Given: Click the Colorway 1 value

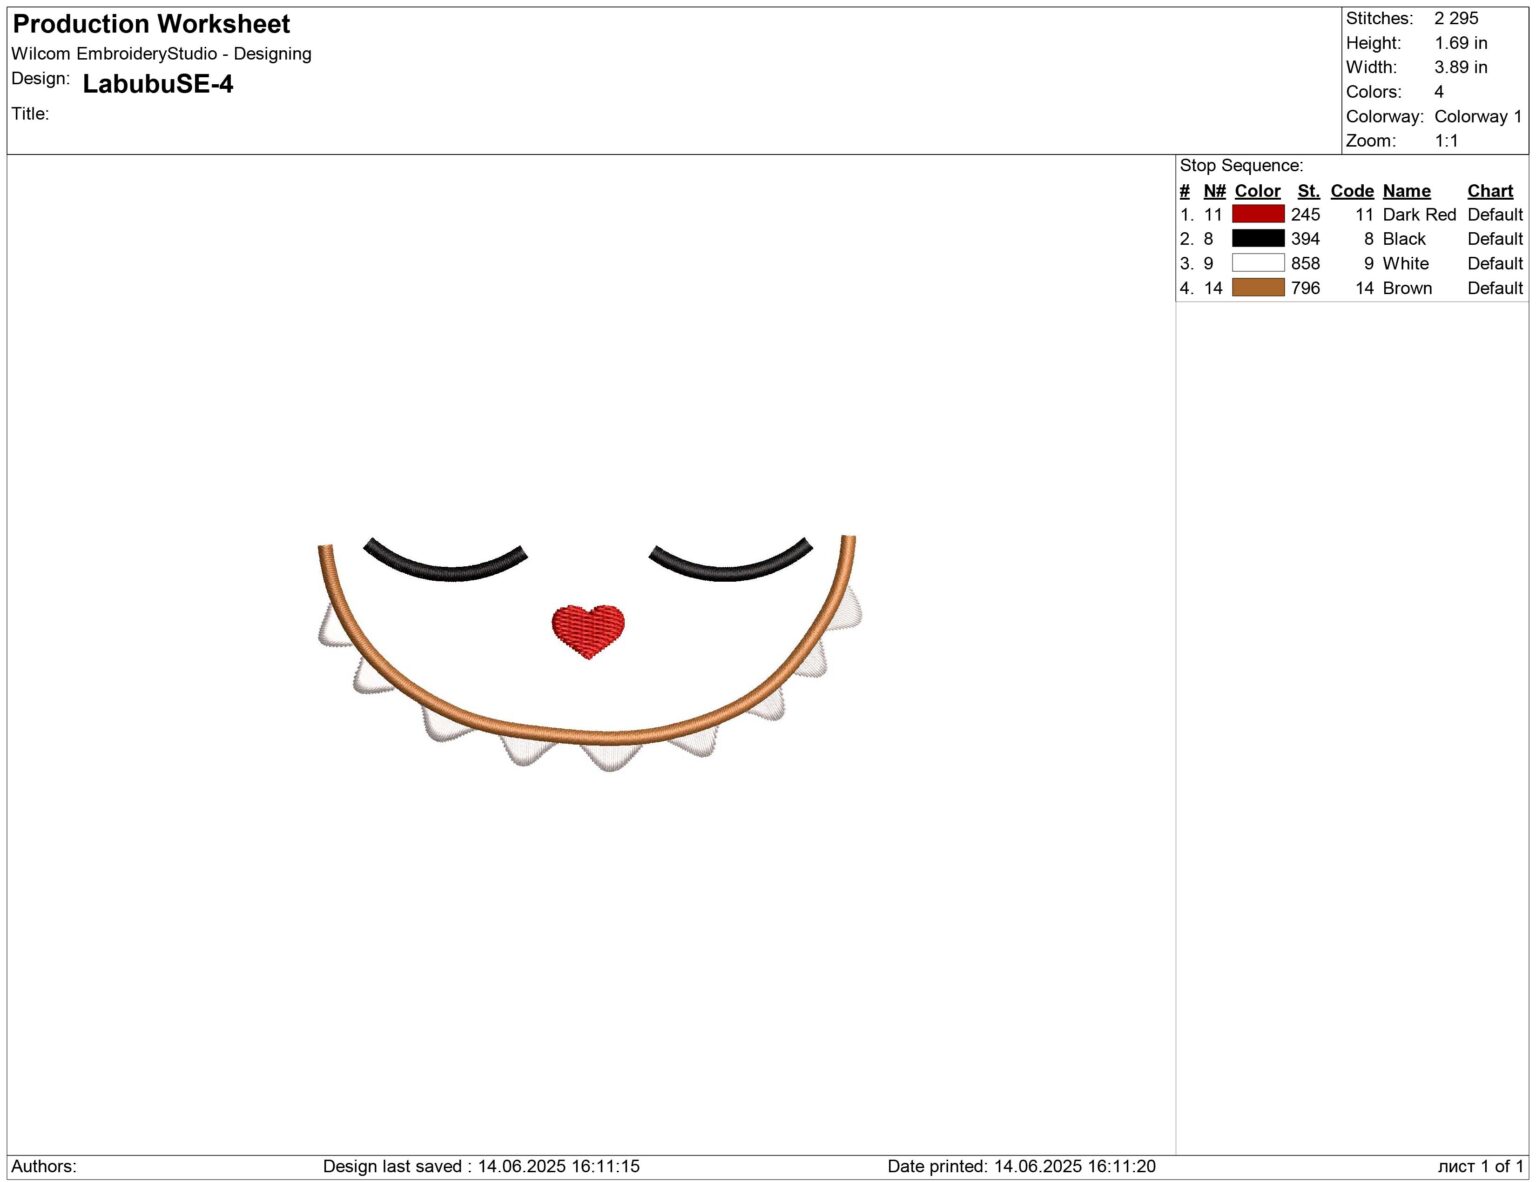Looking at the screenshot, I should click(1475, 115).
